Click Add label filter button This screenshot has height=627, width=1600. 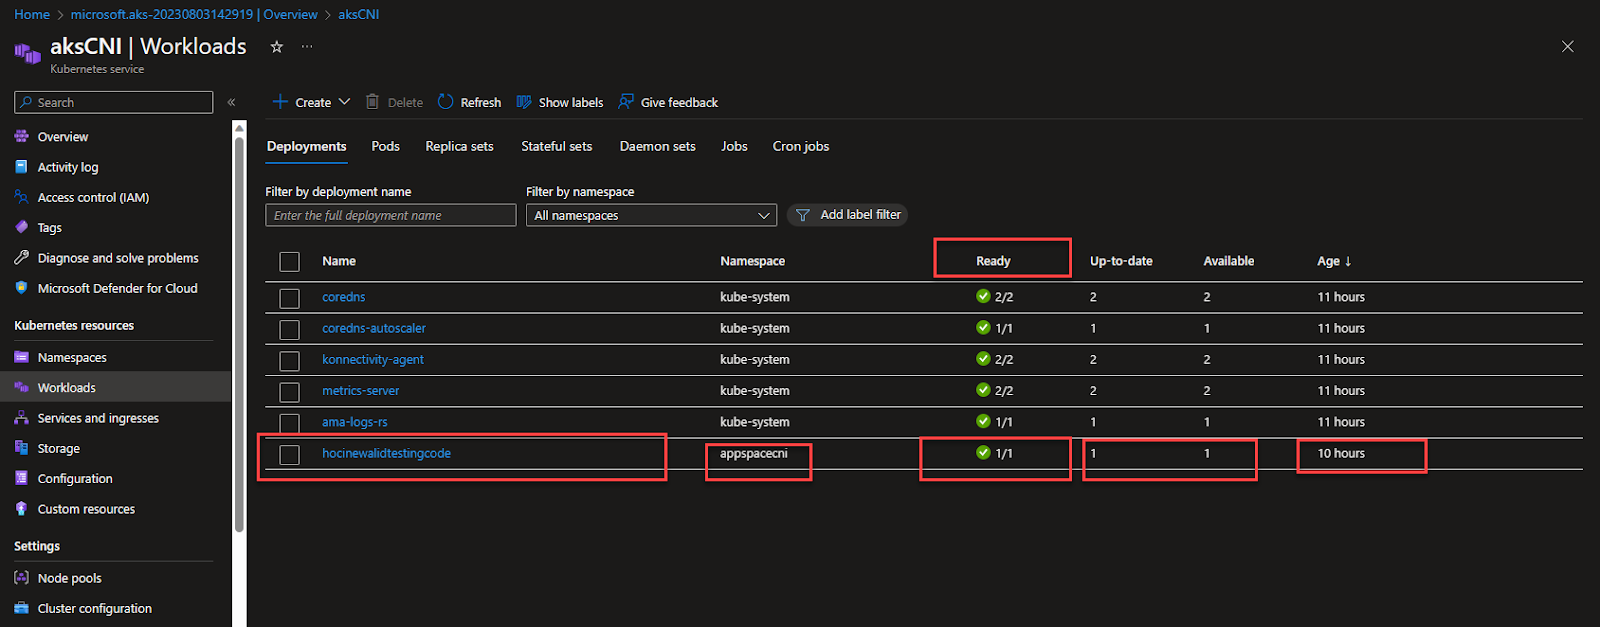(847, 215)
